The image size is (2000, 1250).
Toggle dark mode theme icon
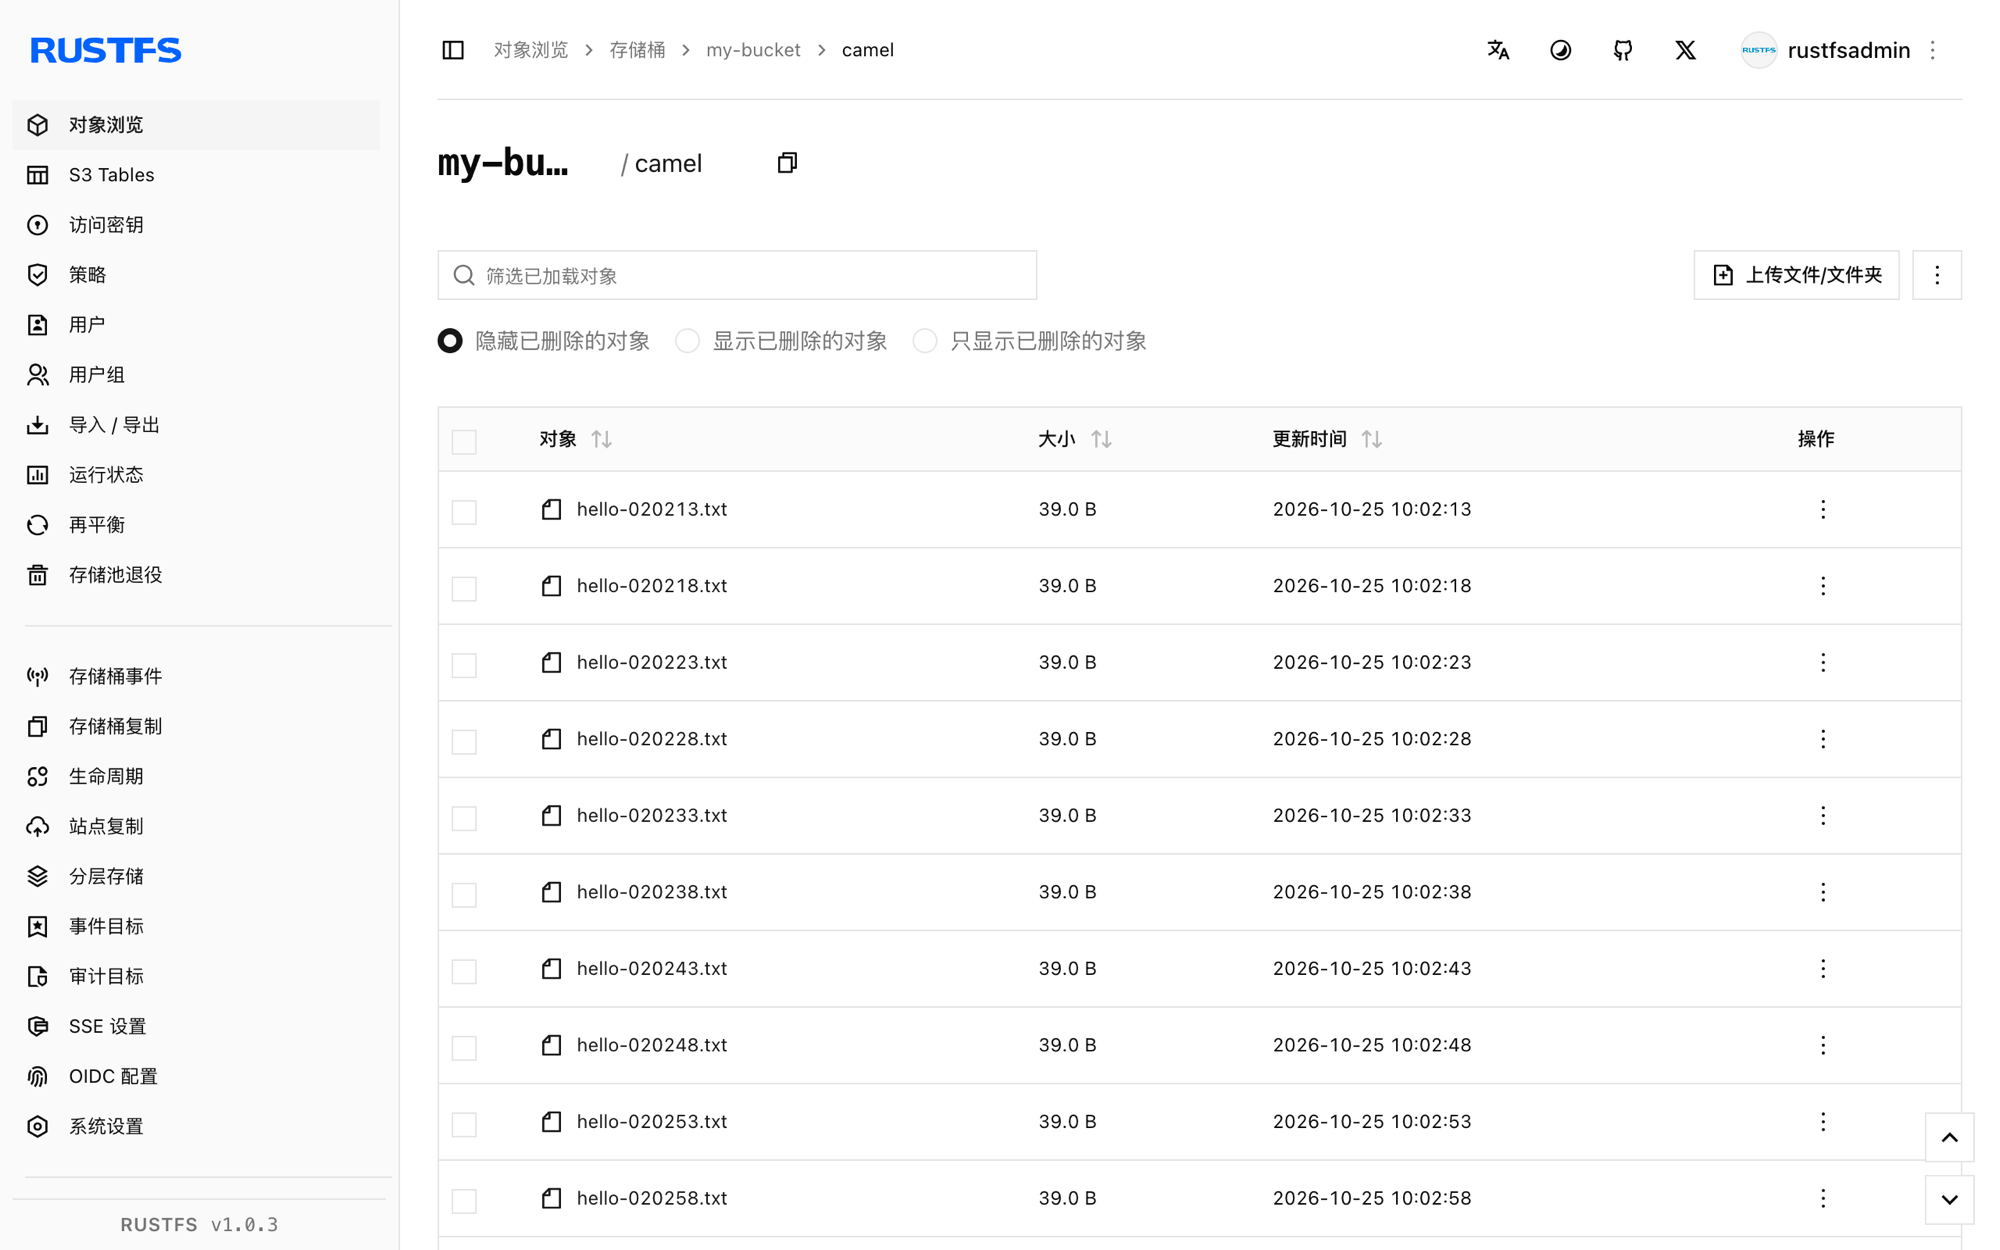(1560, 50)
